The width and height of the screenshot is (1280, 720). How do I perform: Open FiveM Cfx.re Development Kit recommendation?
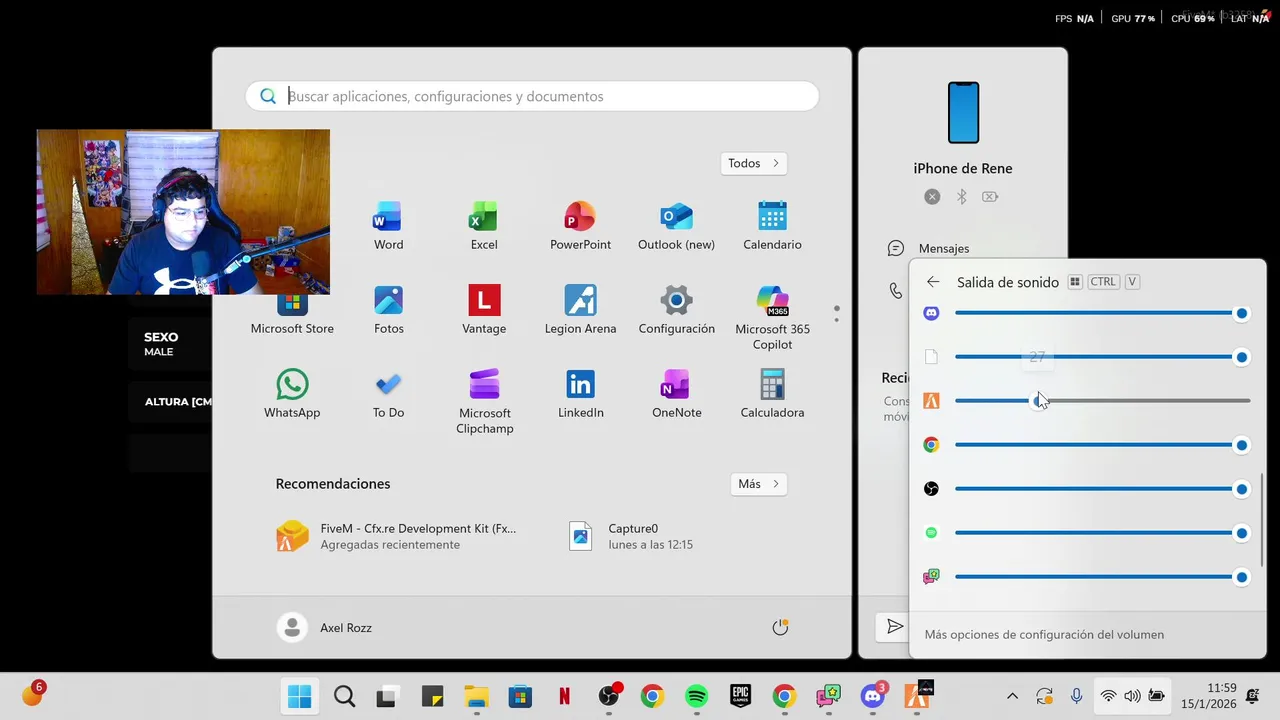pyautogui.click(x=397, y=536)
